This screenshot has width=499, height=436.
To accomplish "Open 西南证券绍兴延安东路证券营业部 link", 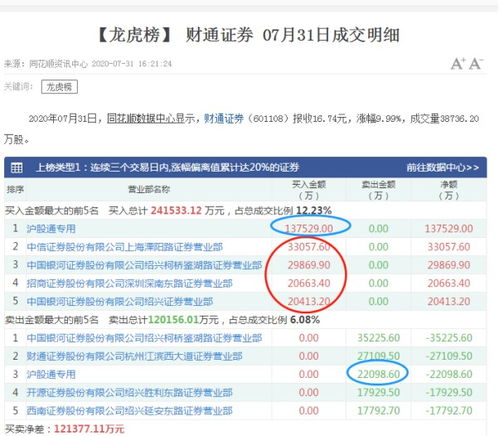I will pos(129,411).
